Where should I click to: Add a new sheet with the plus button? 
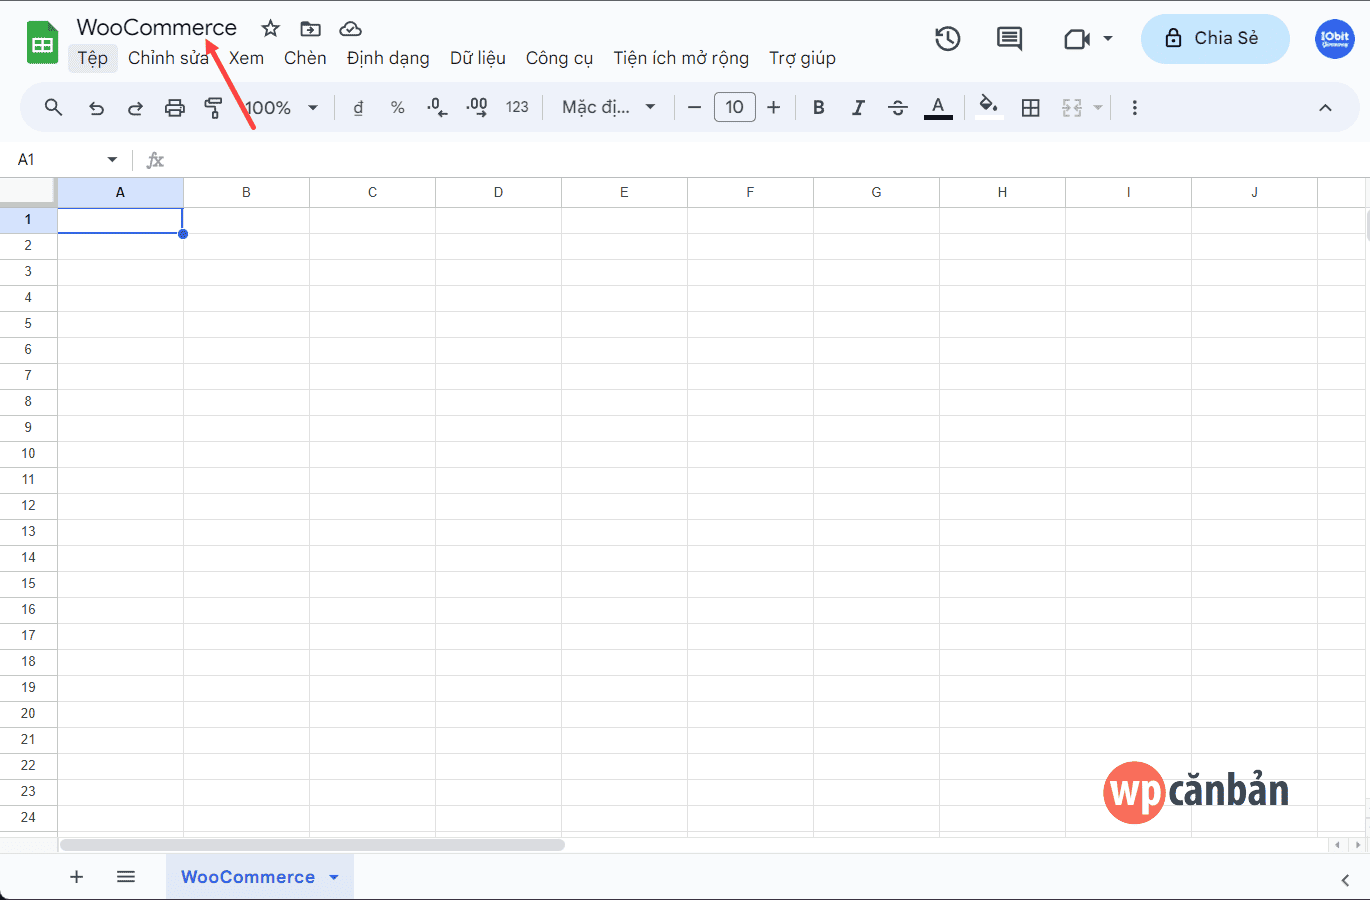click(x=76, y=877)
